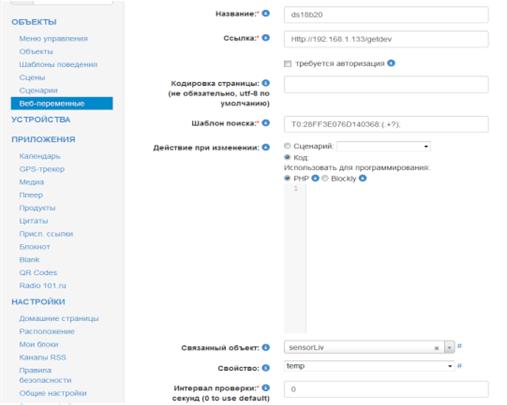507x405 pixels.
Task: Click the Шаблон поиска input field
Action: click(386, 124)
